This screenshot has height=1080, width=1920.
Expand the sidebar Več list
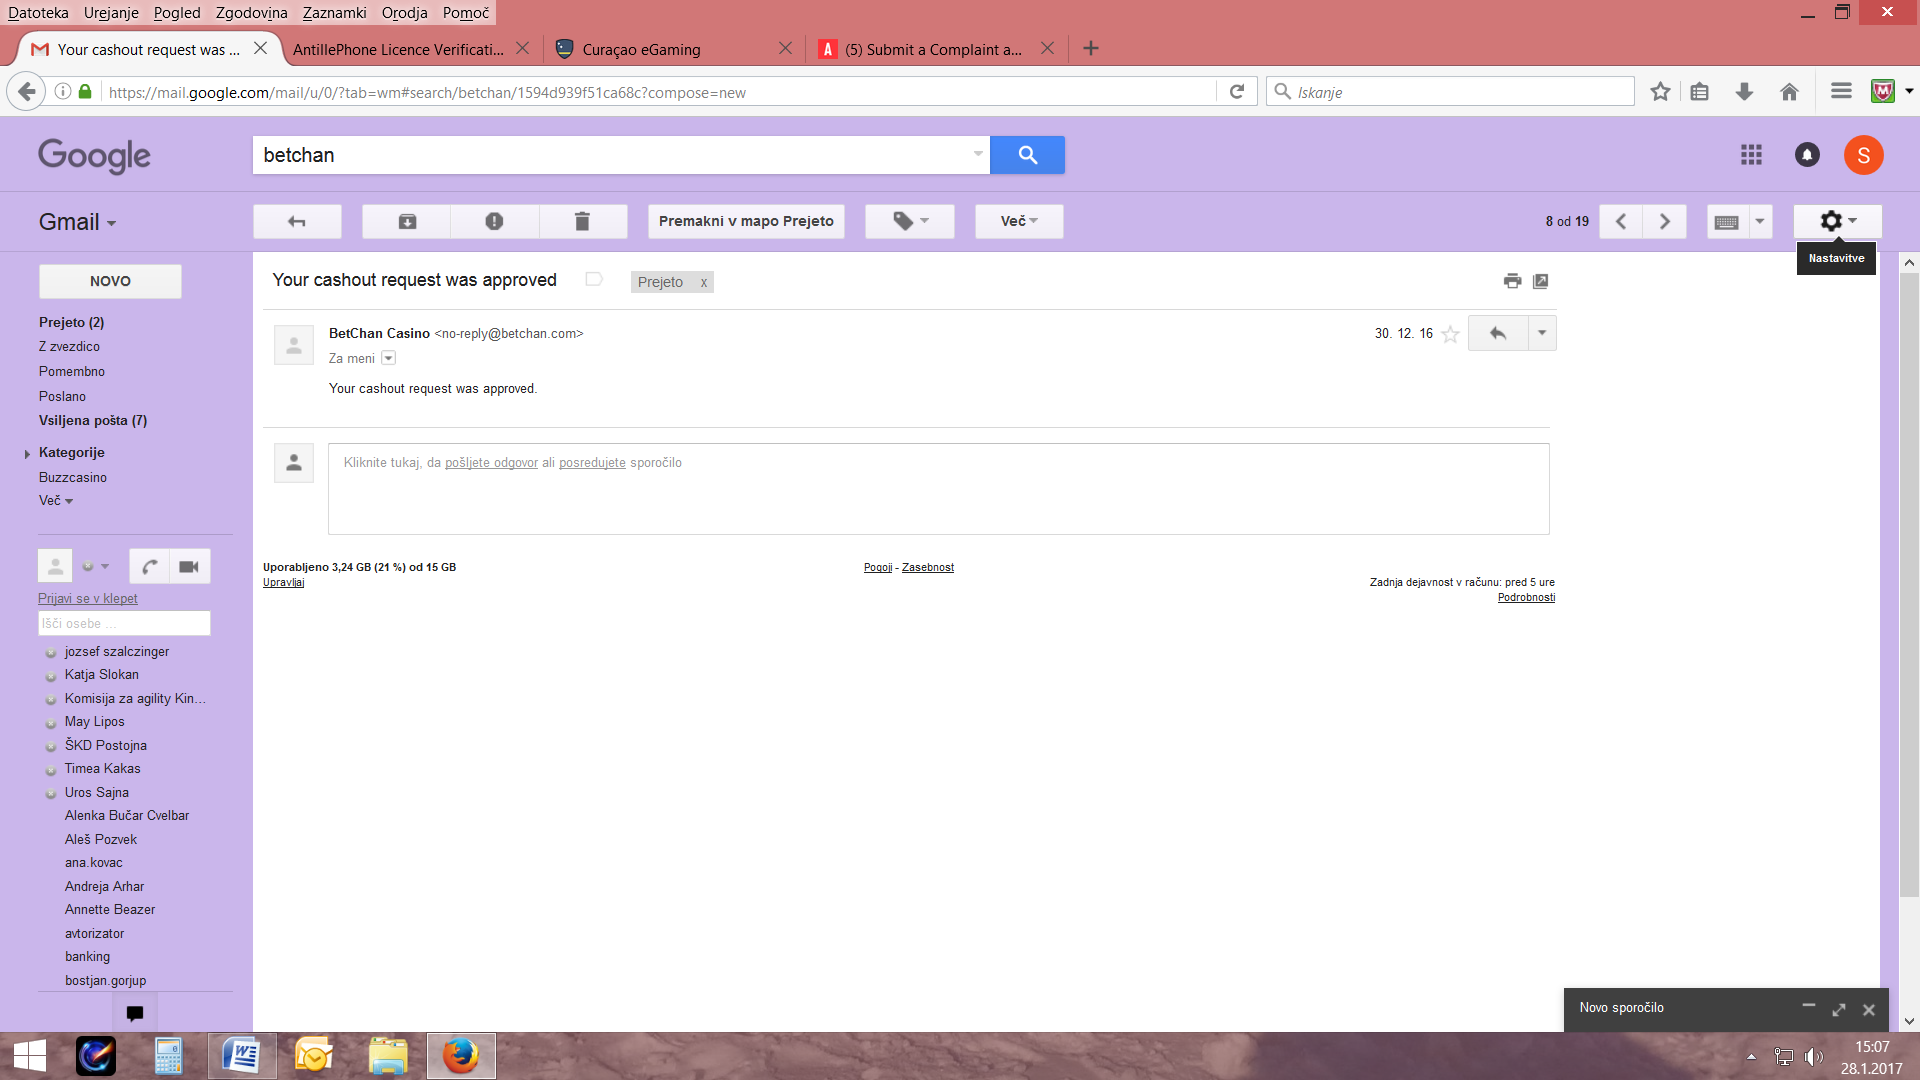(x=56, y=500)
